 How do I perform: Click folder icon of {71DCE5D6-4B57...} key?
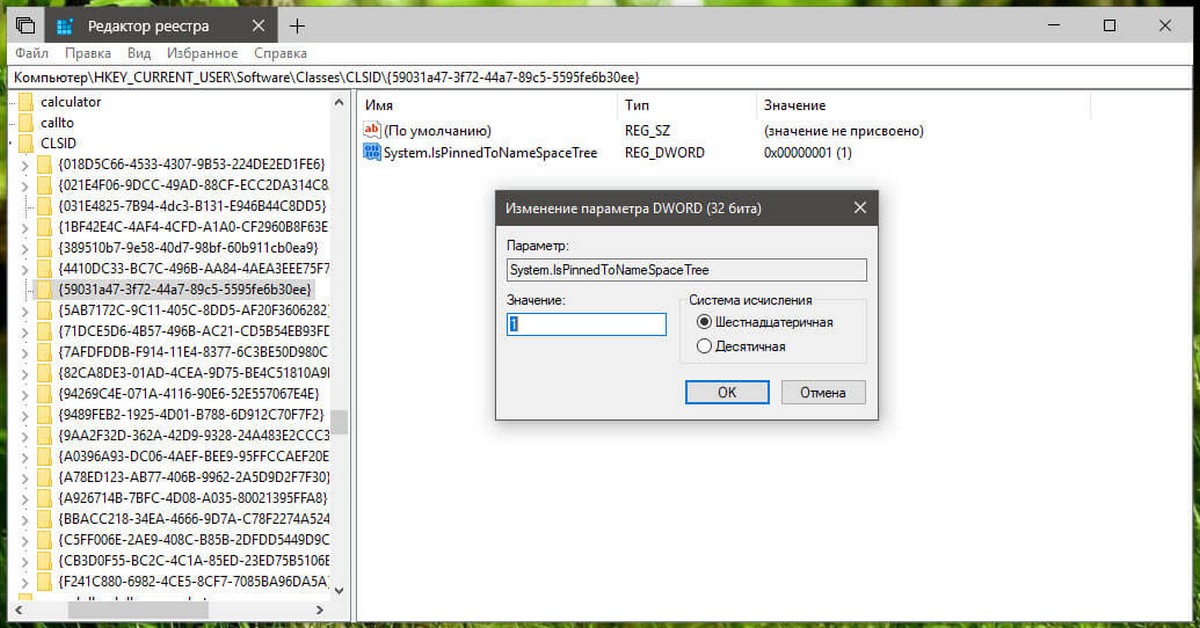point(44,331)
